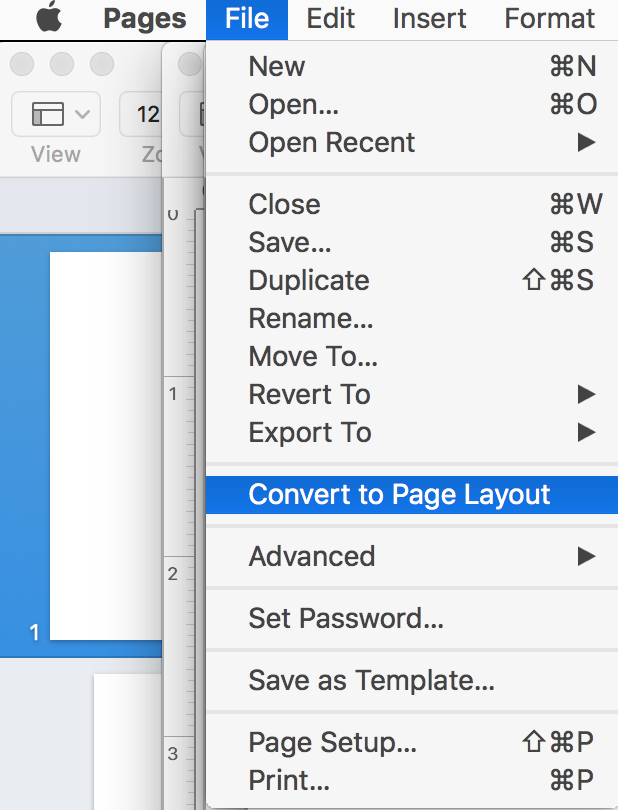Select Duplicate in File menu
Image resolution: width=618 pixels, height=810 pixels.
pyautogui.click(x=309, y=280)
